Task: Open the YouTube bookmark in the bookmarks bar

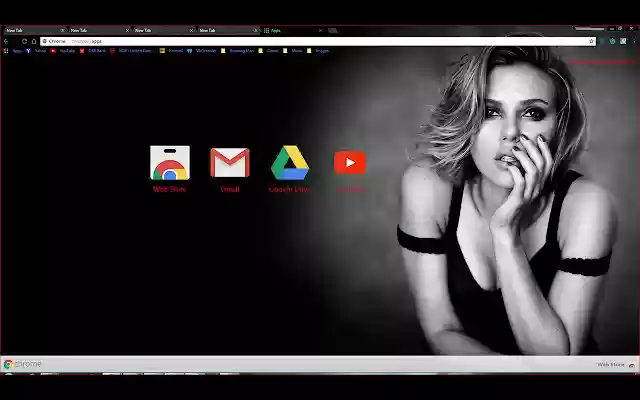Action: (x=63, y=51)
